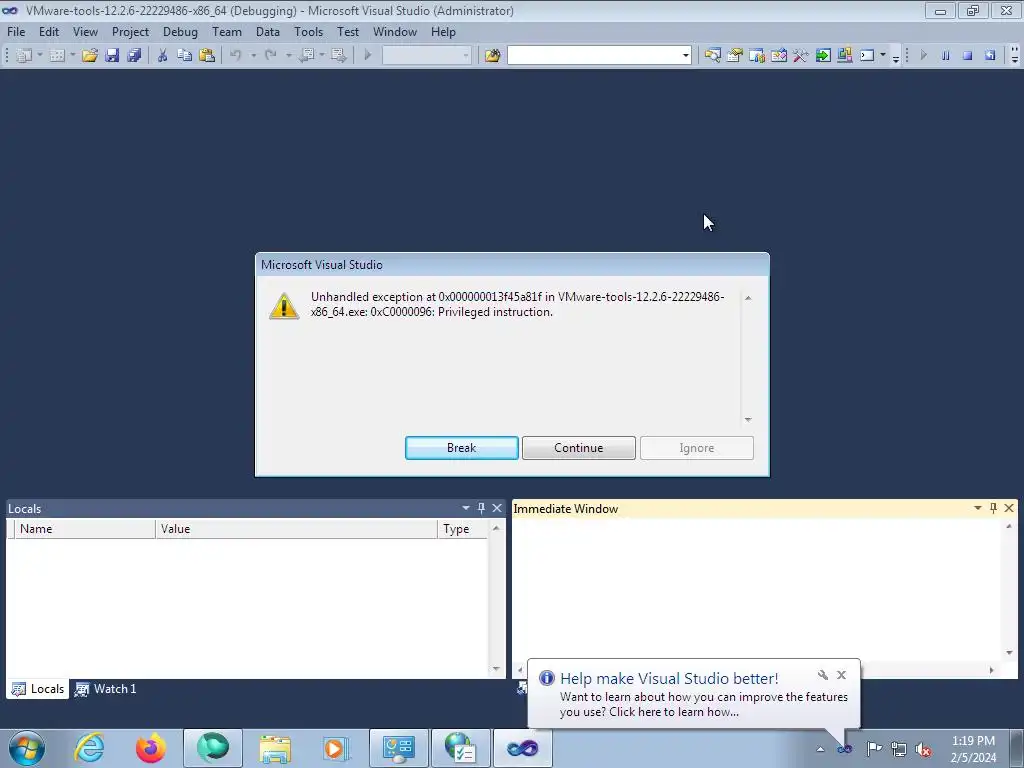Open the Tools menu
Image resolution: width=1024 pixels, height=768 pixels.
click(x=308, y=31)
